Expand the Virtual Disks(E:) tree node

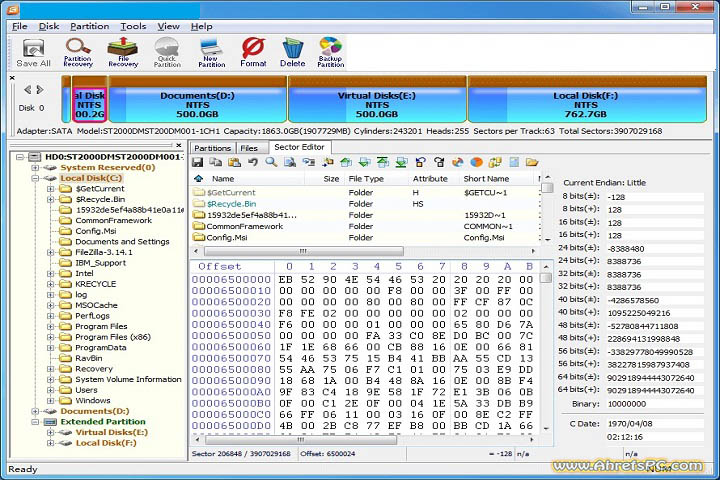point(51,432)
